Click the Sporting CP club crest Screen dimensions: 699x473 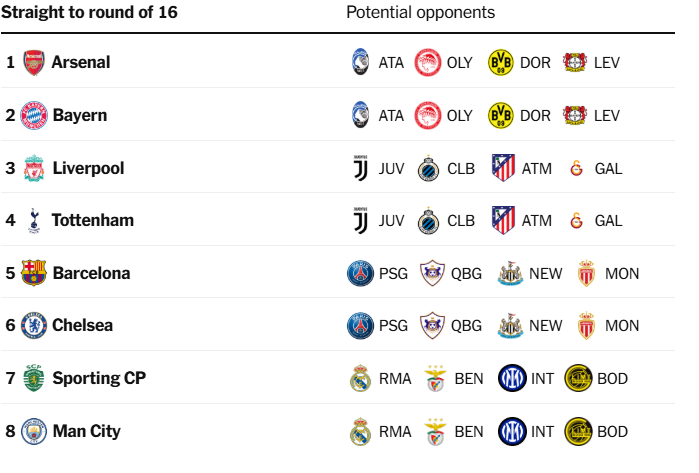click(x=34, y=378)
